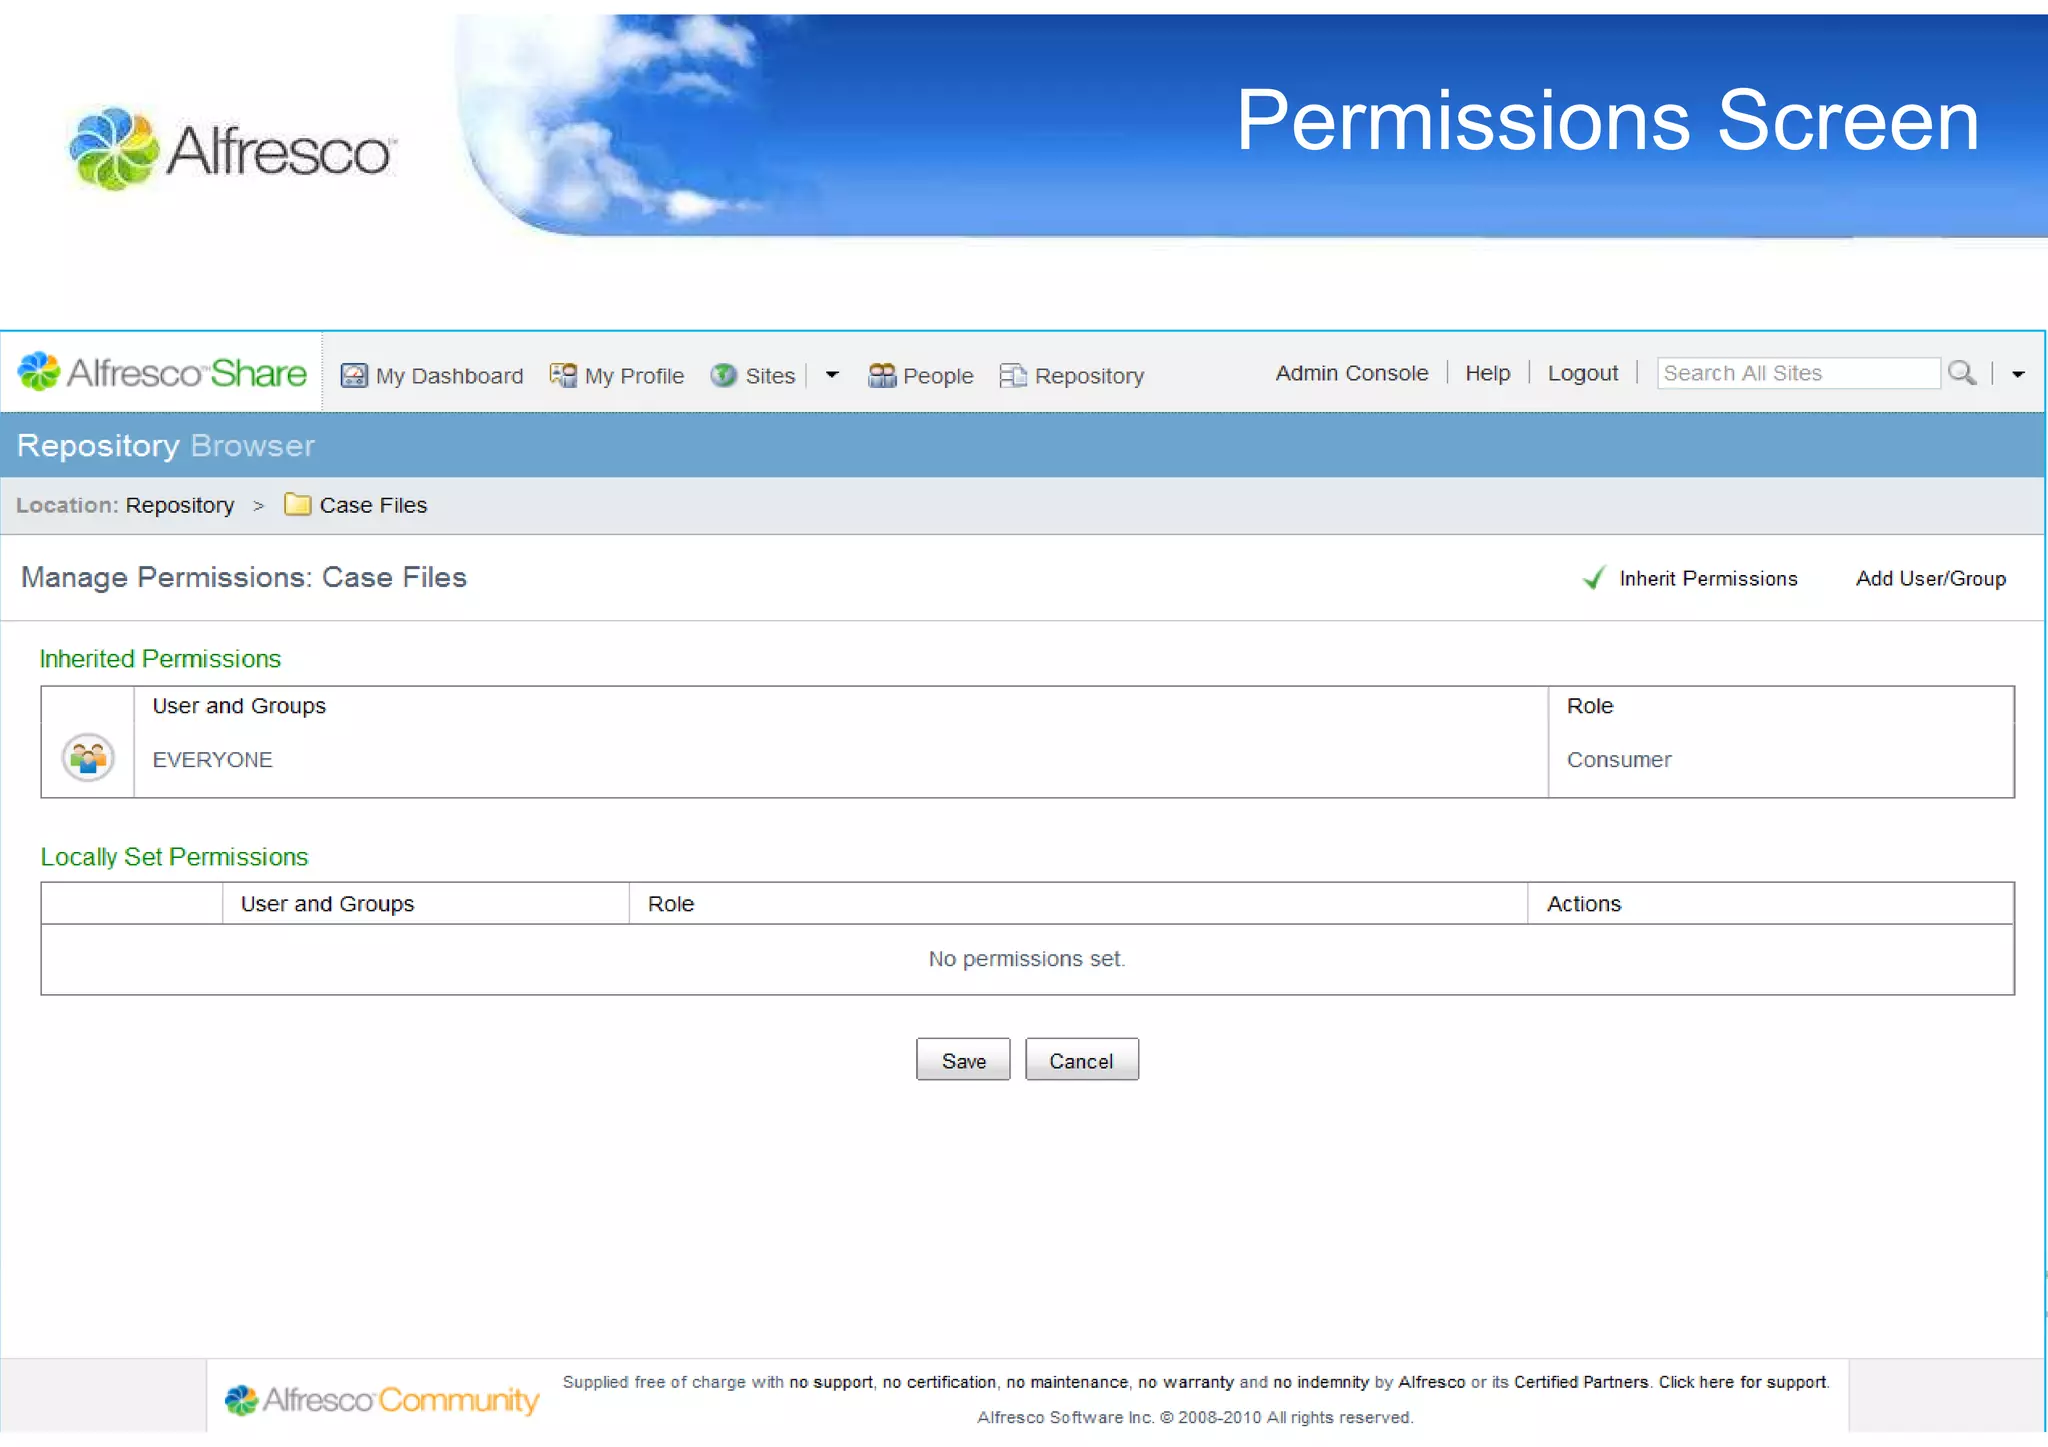
Task: Click the Alfresco Community footer logo
Action: tap(381, 1399)
